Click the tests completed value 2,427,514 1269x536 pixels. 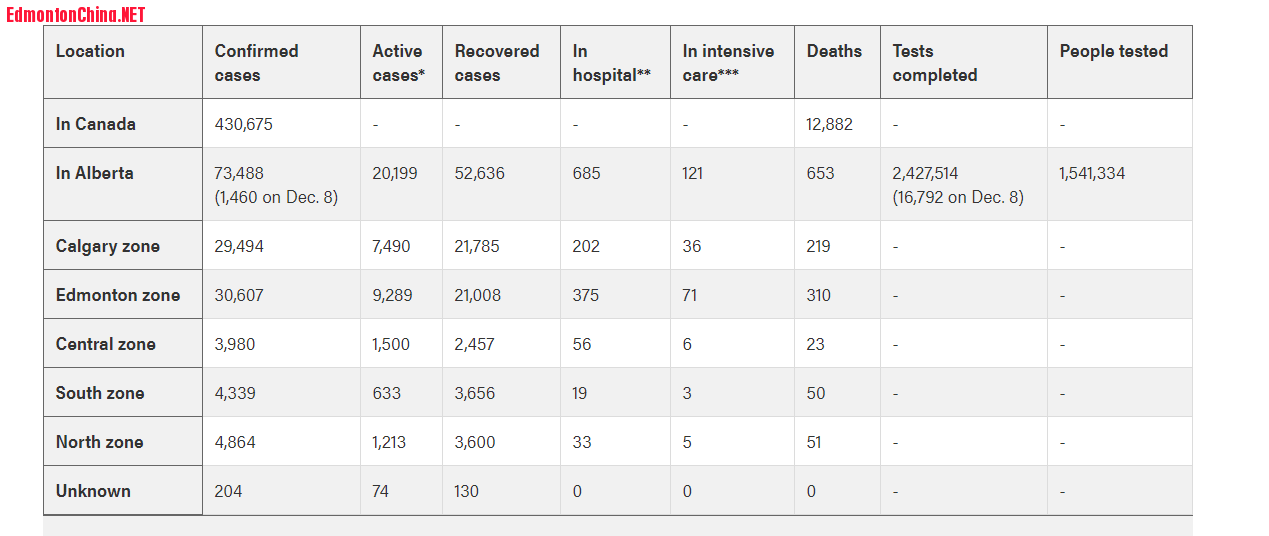point(926,173)
